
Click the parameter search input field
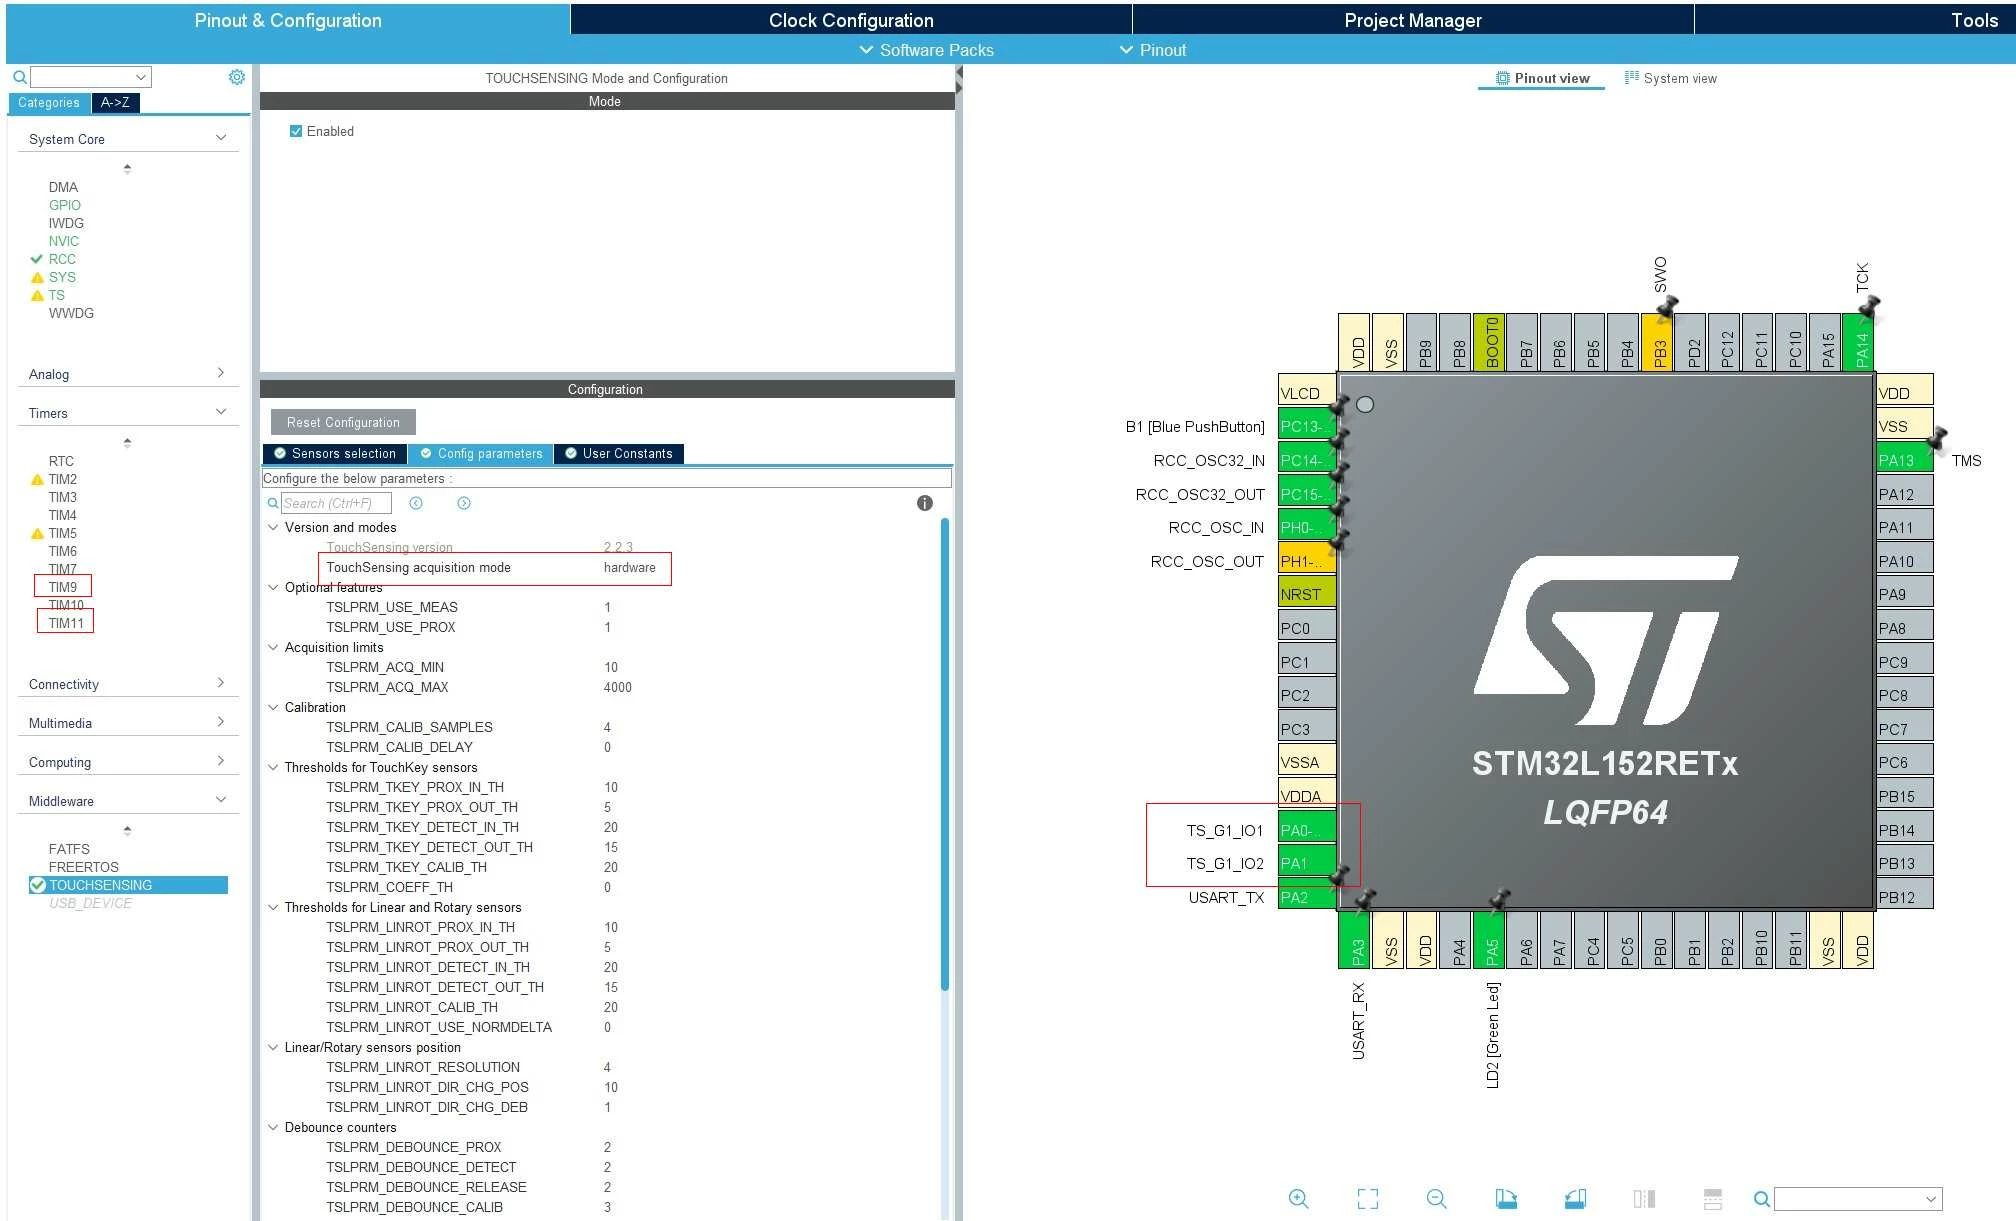[x=335, y=503]
